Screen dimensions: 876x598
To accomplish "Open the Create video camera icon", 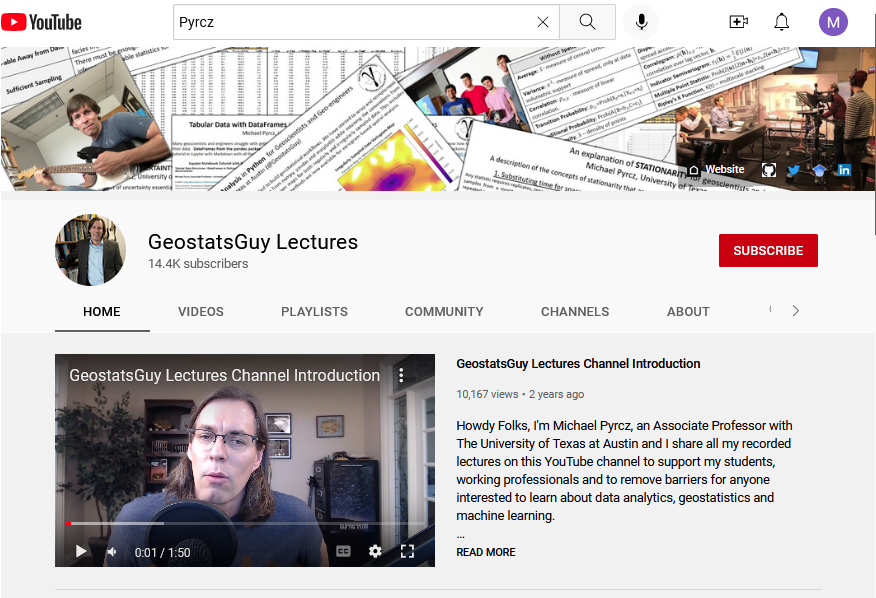I will tap(739, 22).
